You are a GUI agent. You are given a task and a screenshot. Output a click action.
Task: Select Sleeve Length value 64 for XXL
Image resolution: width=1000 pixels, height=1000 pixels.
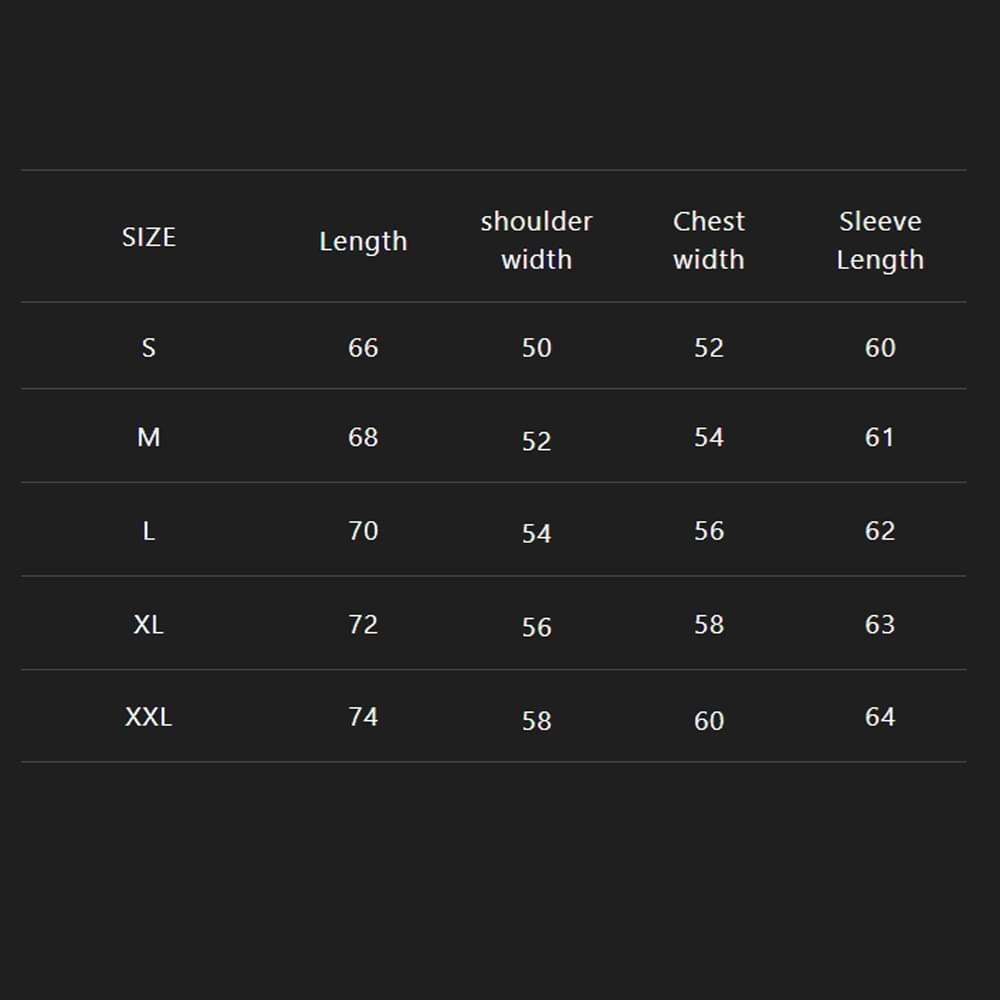[880, 717]
